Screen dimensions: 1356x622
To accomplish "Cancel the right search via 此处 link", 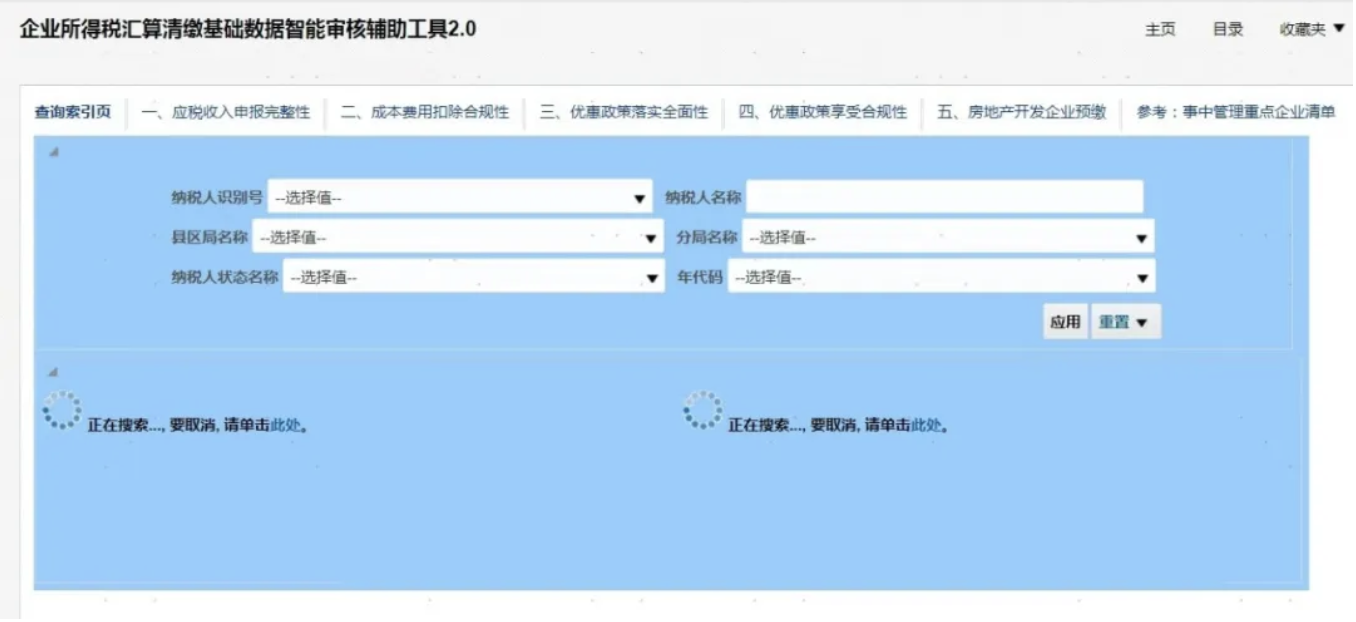I will 926,425.
